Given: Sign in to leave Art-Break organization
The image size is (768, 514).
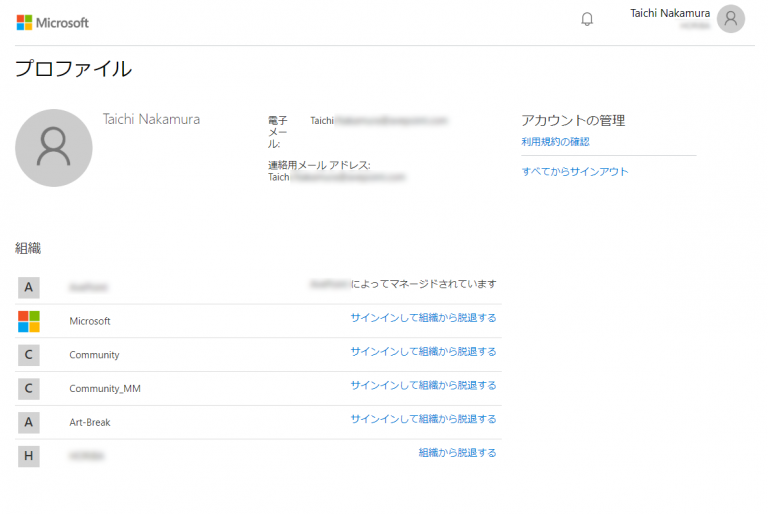Looking at the screenshot, I should (x=423, y=419).
